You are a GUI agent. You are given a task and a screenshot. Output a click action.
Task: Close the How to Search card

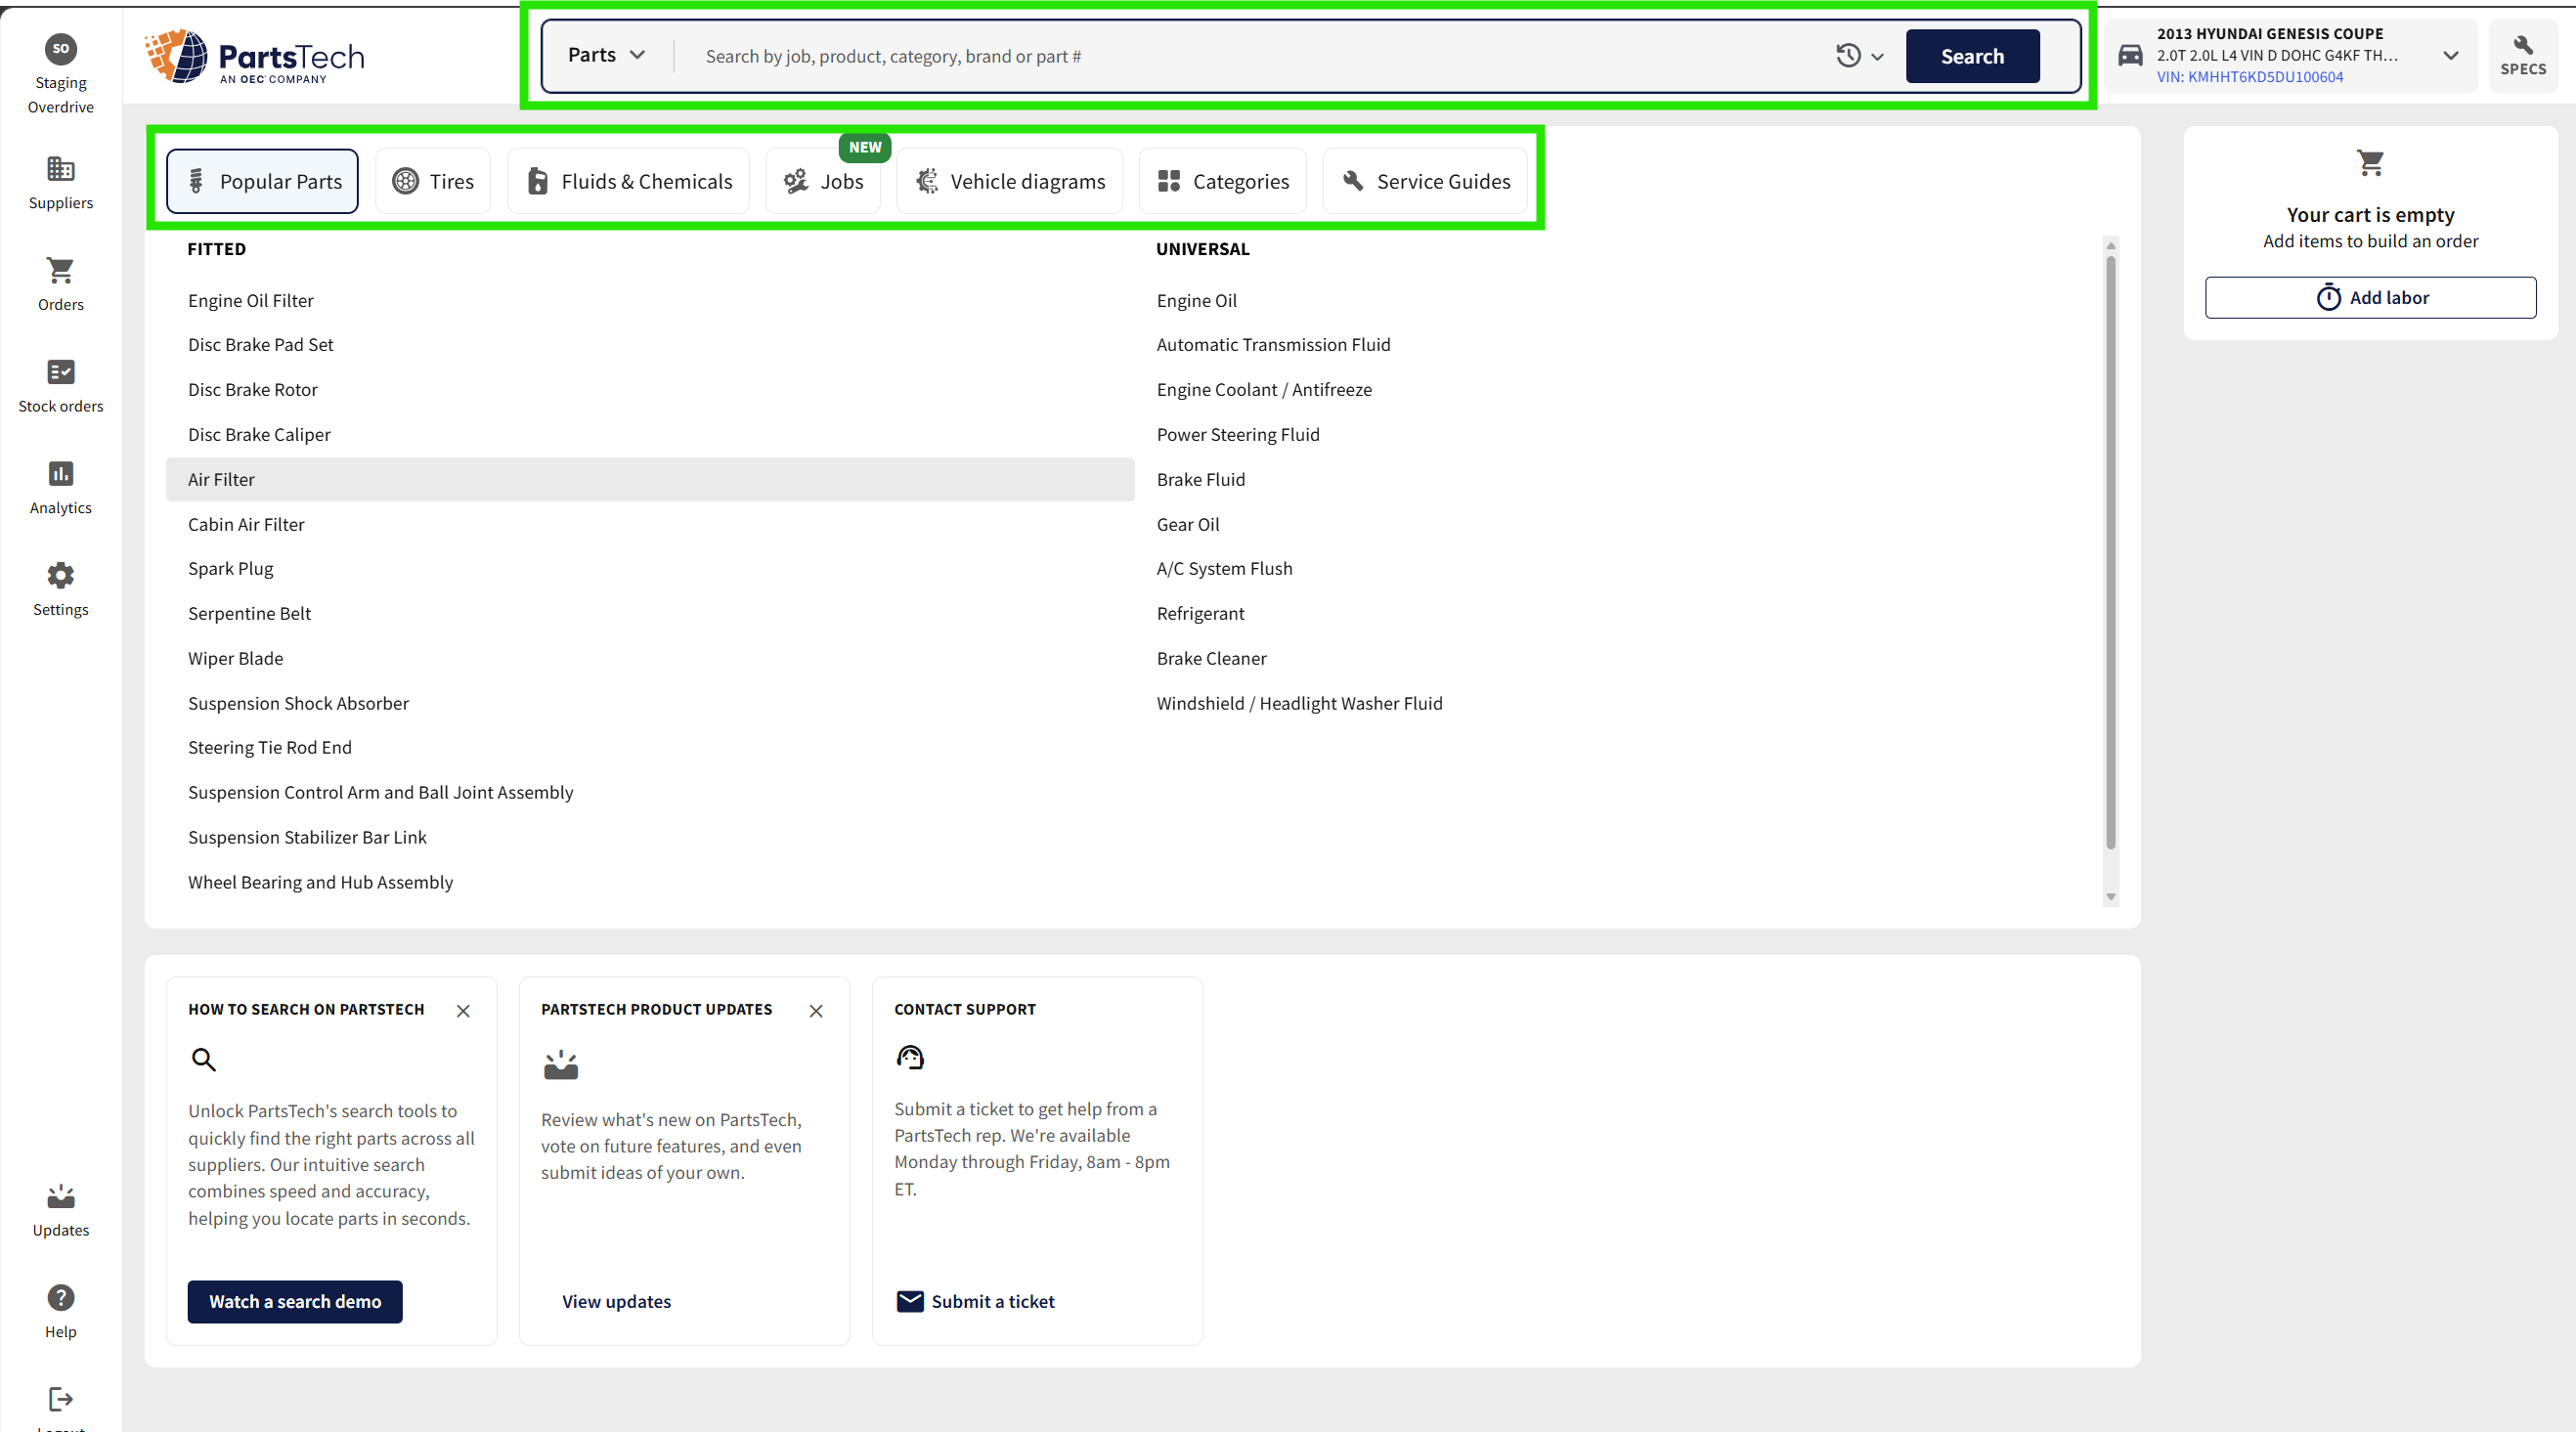(463, 1011)
